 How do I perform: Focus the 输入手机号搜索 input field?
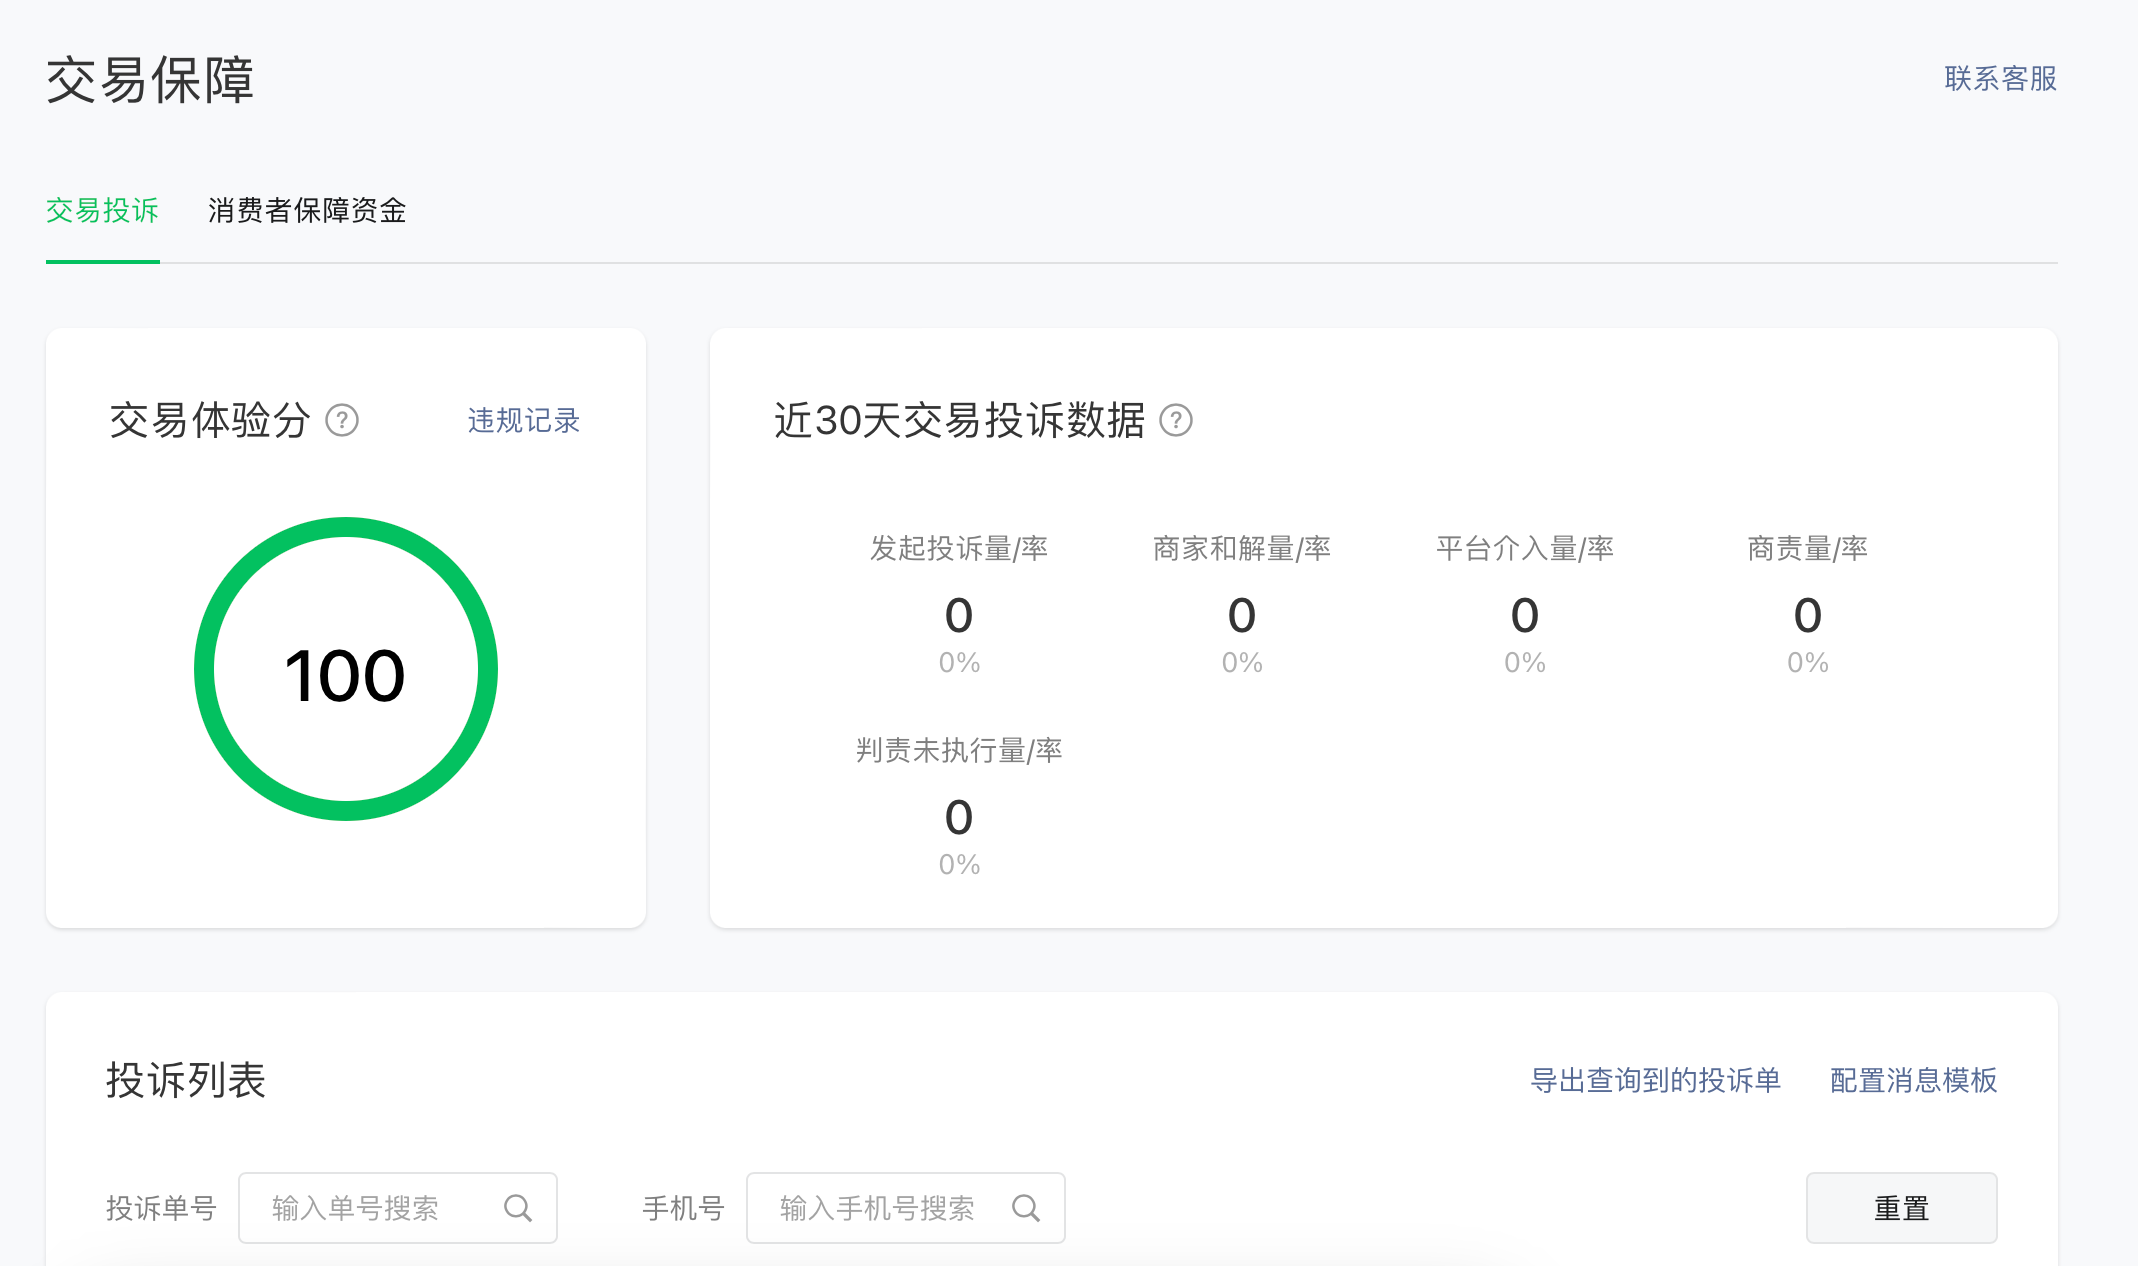880,1208
